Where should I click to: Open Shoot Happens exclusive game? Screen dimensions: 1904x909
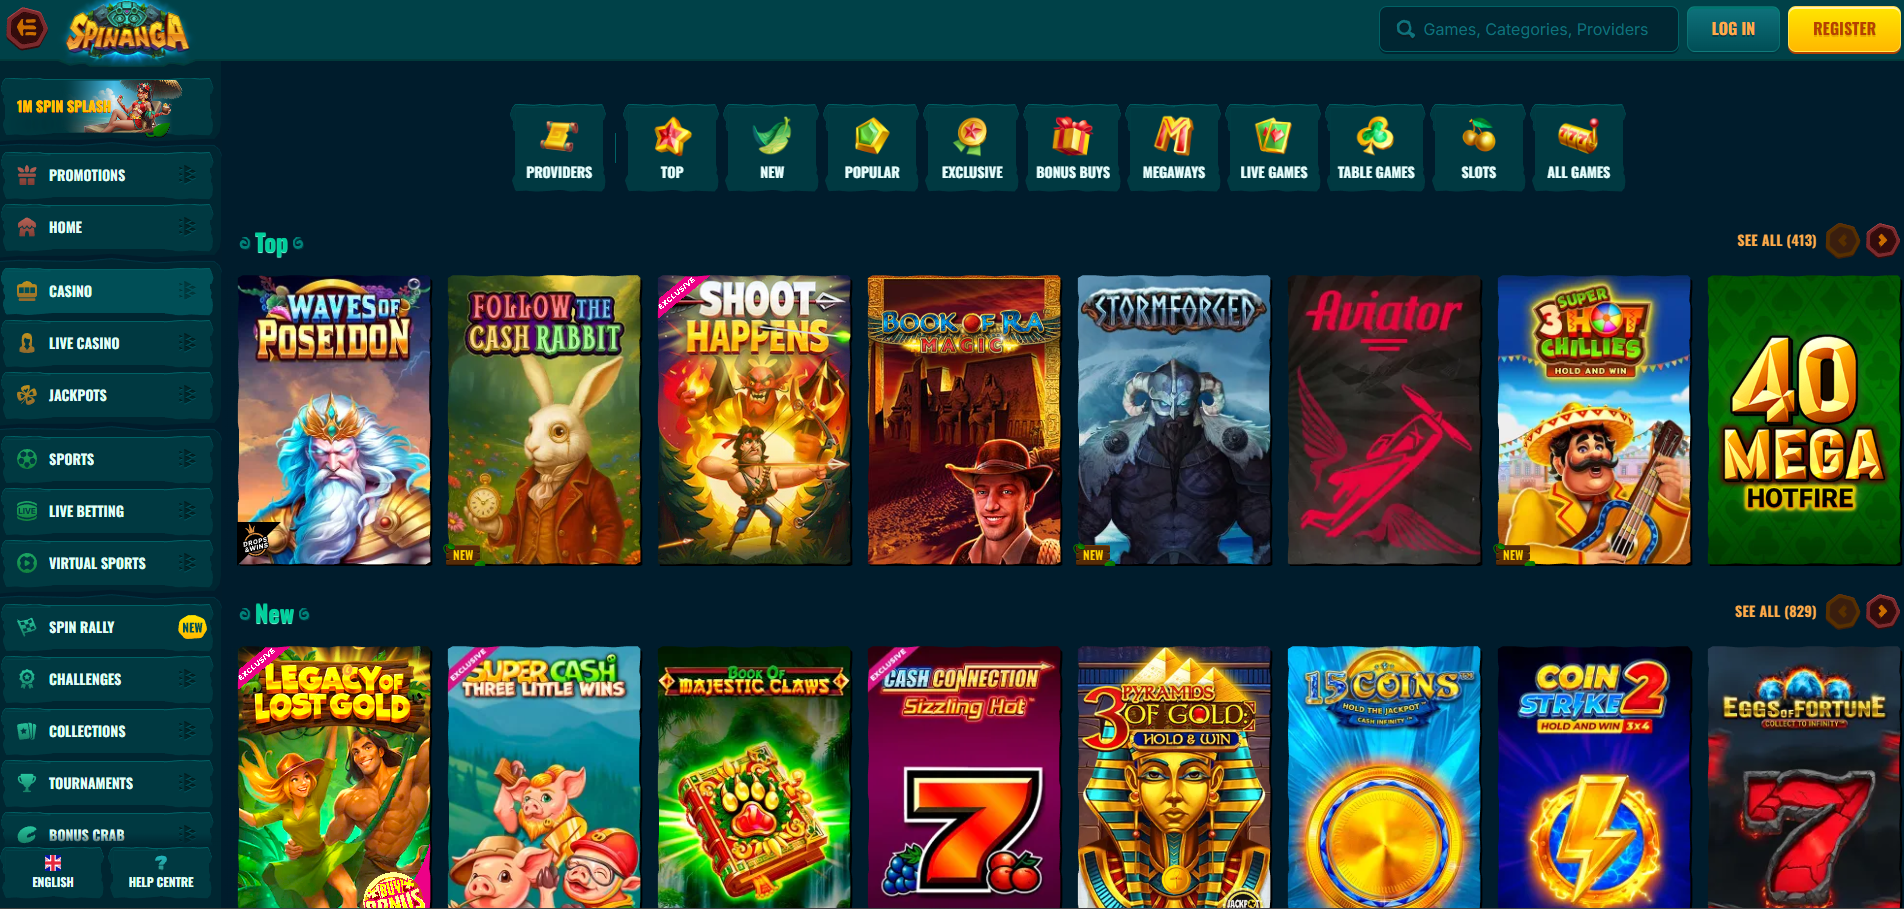pyautogui.click(x=754, y=420)
